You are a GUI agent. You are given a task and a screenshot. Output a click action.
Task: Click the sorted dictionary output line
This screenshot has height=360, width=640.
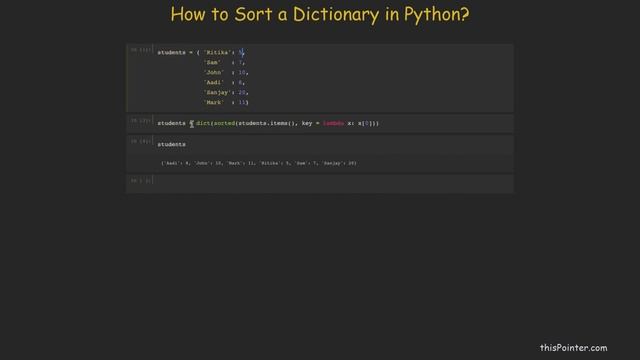pyautogui.click(x=259, y=163)
